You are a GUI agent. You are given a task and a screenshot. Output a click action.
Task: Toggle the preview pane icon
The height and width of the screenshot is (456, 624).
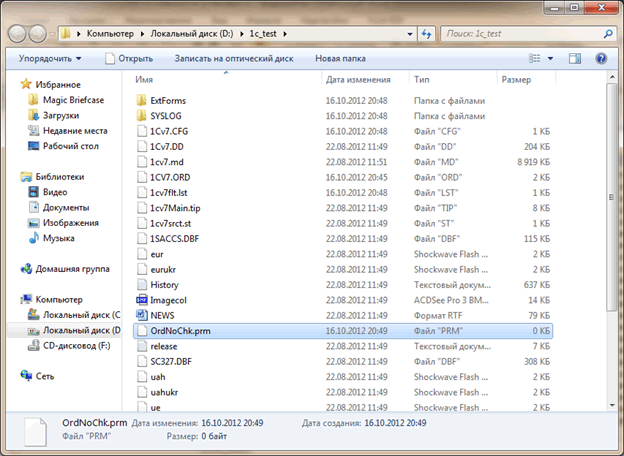(575, 58)
